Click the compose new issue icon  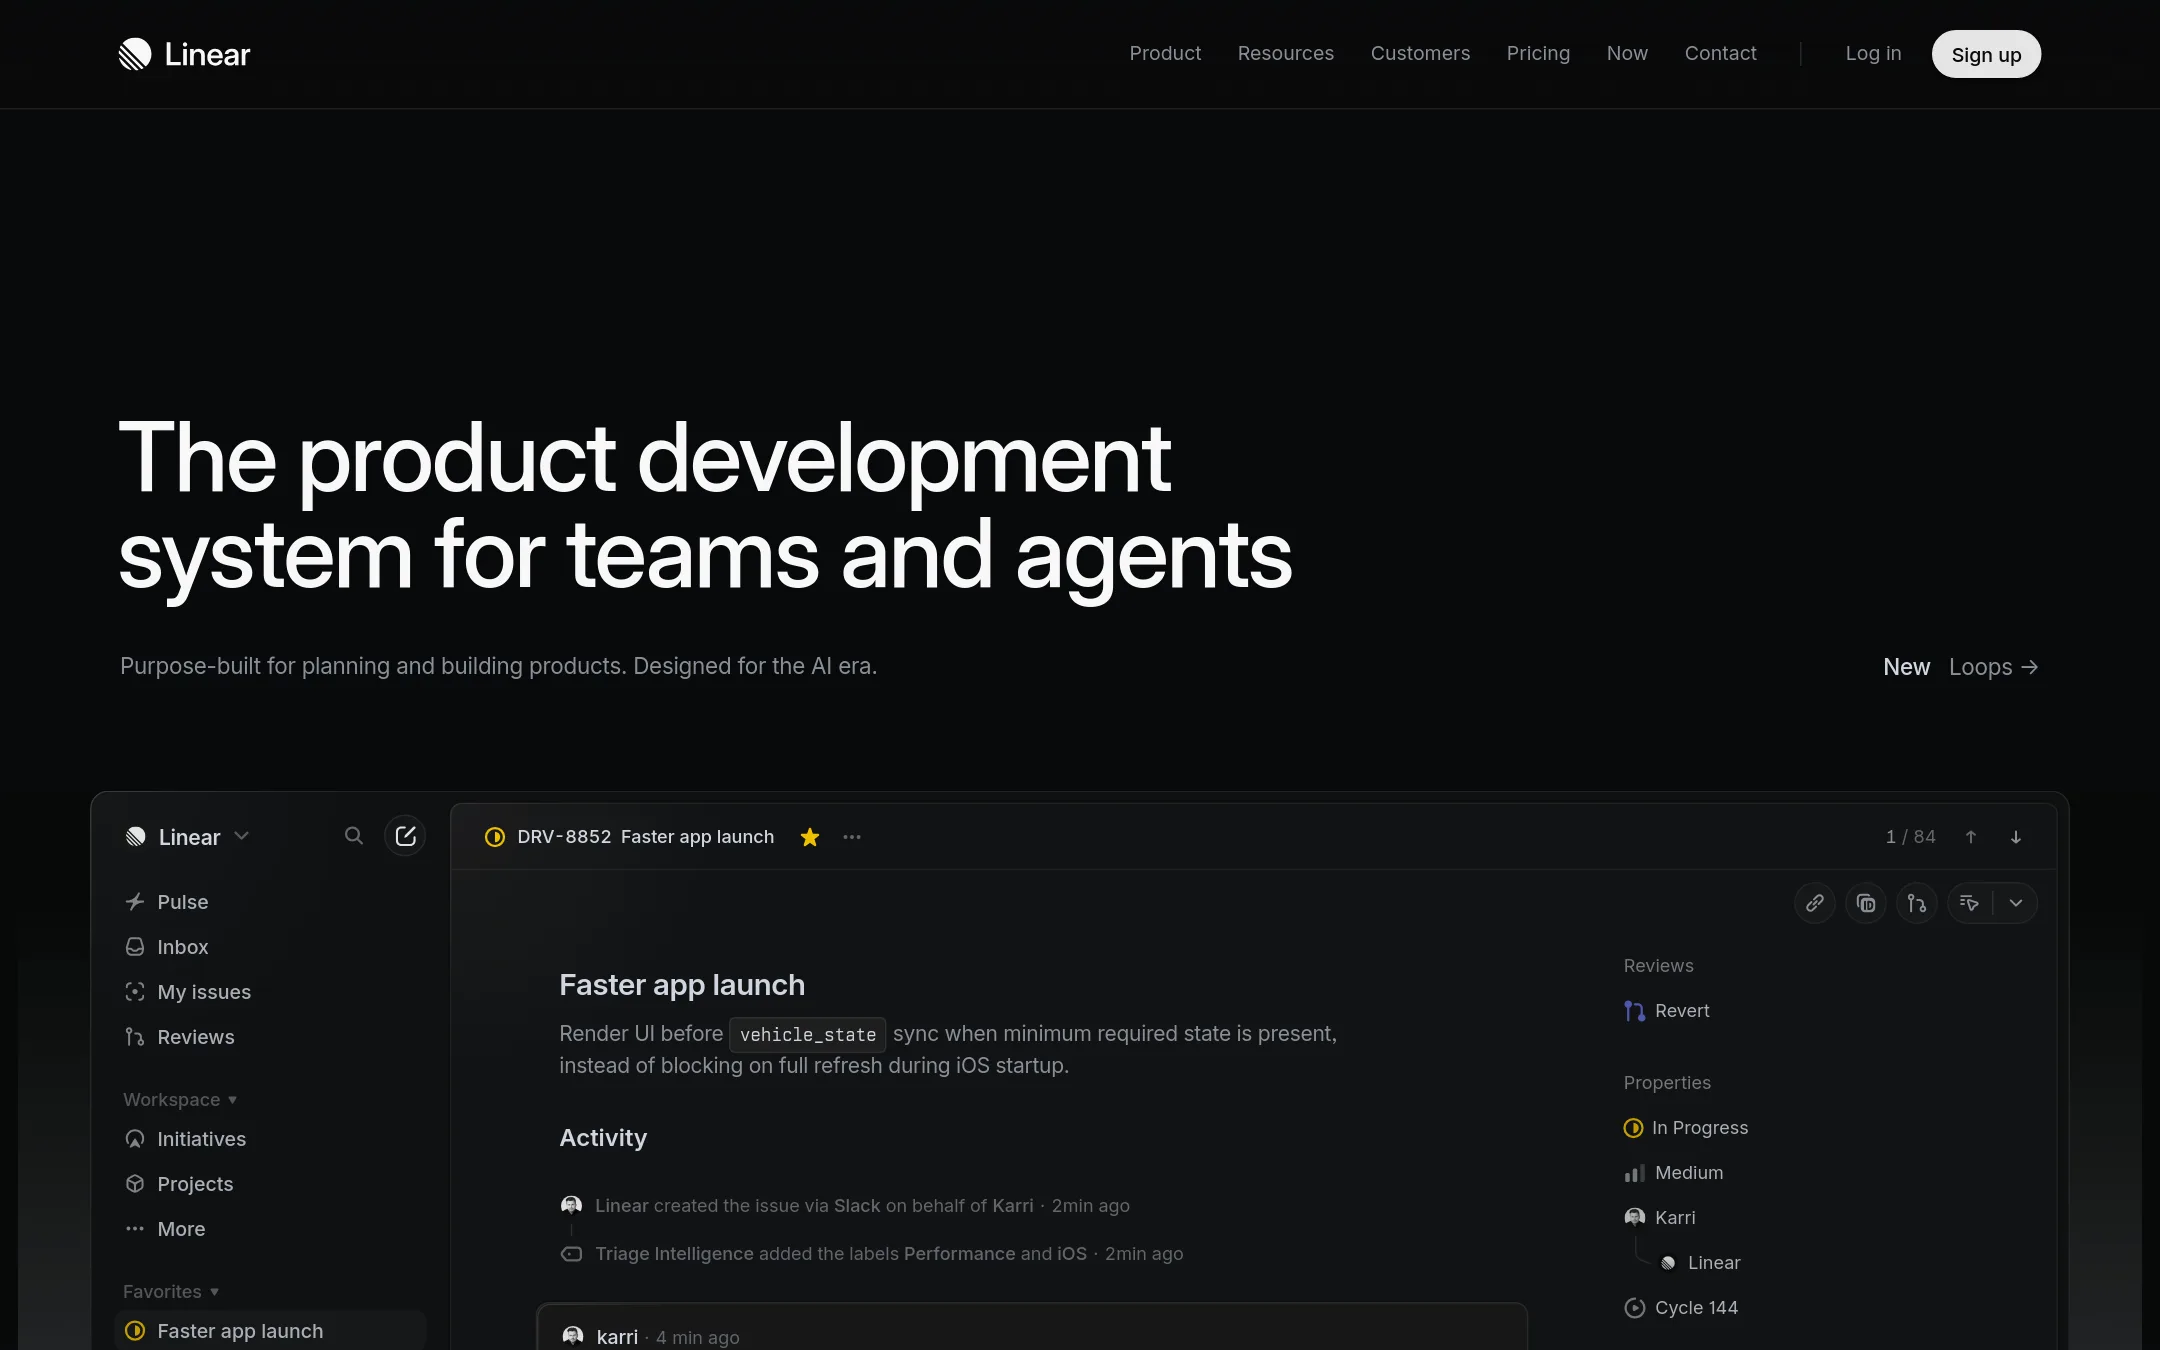pyautogui.click(x=405, y=836)
